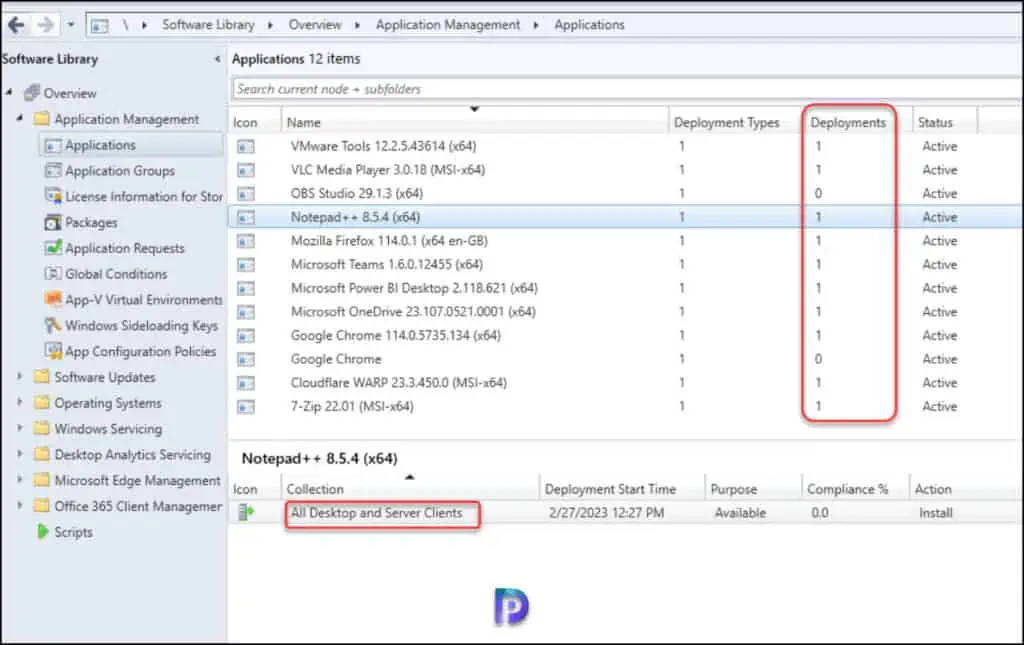Click the OBS Studio application icon
Image resolution: width=1024 pixels, height=645 pixels.
pos(246,194)
